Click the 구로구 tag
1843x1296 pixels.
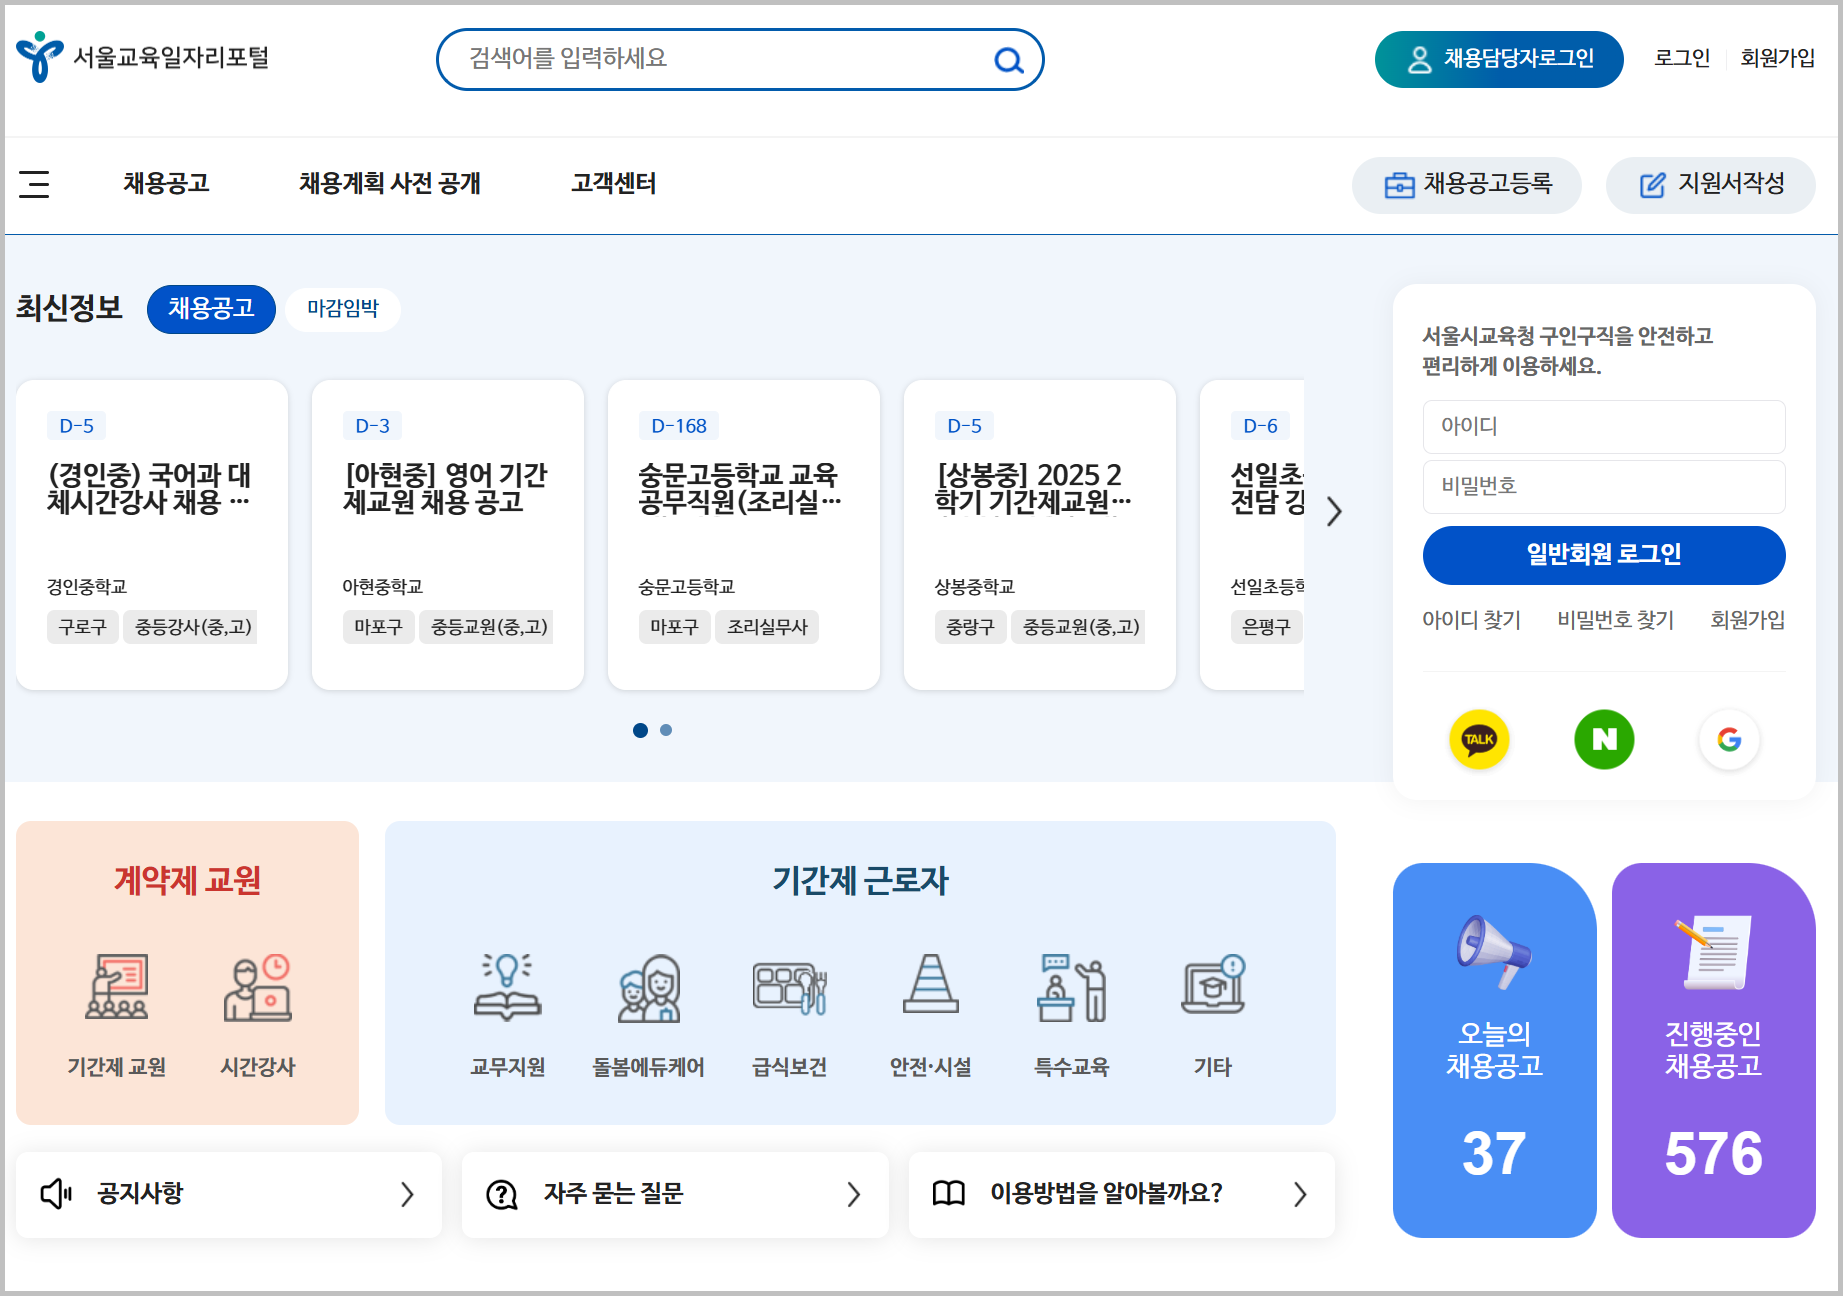82,627
